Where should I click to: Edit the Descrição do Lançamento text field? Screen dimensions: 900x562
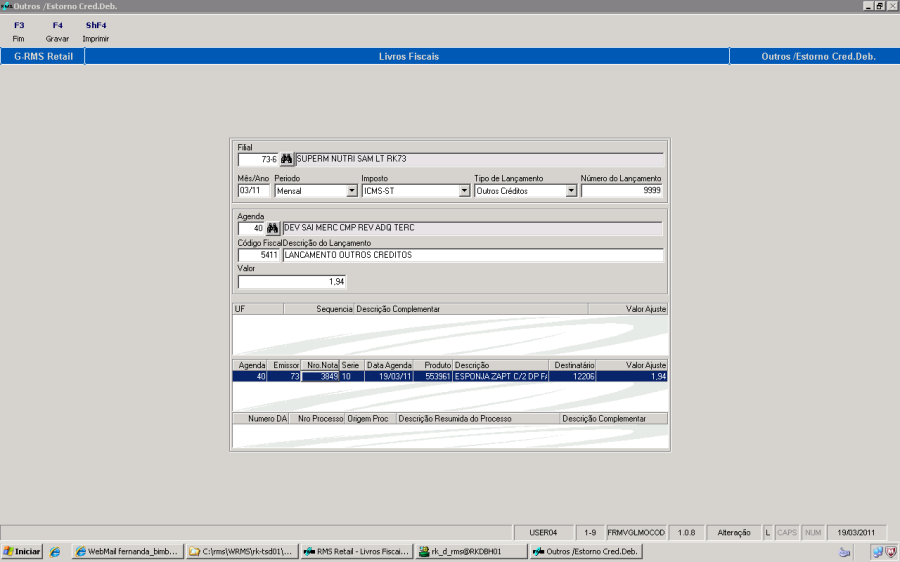click(472, 255)
